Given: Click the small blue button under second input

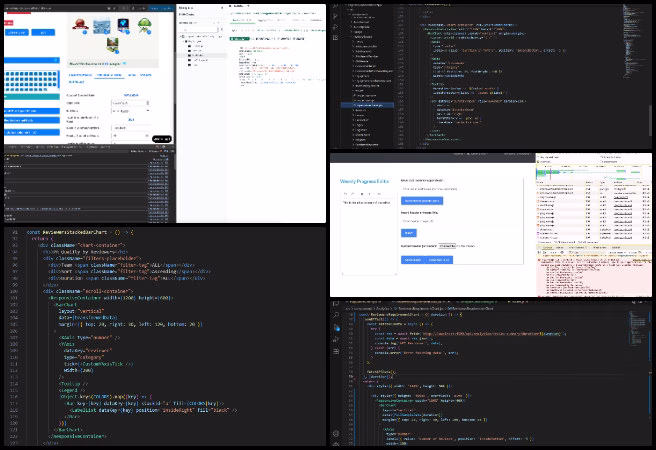Looking at the screenshot, I should pos(409,233).
